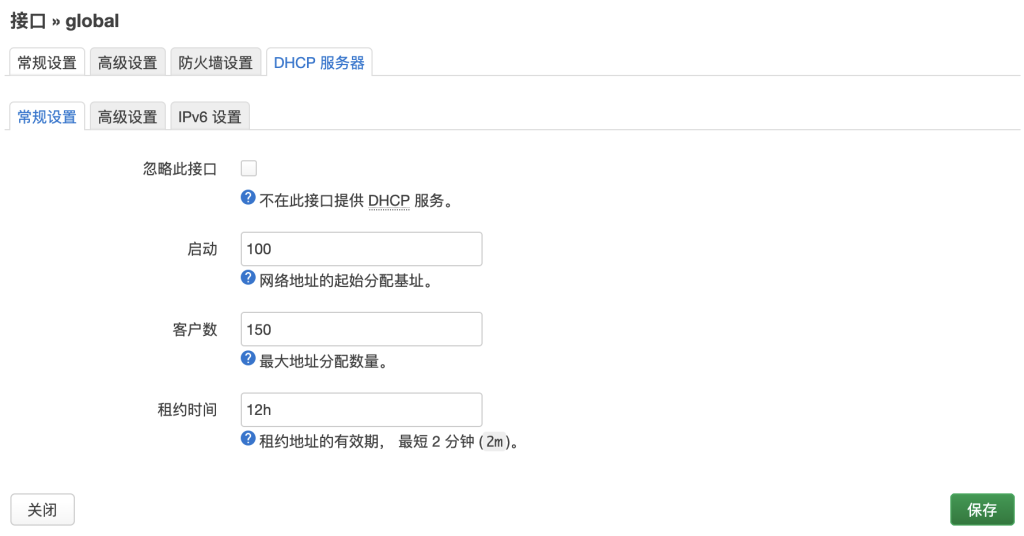This screenshot has width=1024, height=536.
Task: Switch to the interface-level 高级设置 tab
Action: 127,63
